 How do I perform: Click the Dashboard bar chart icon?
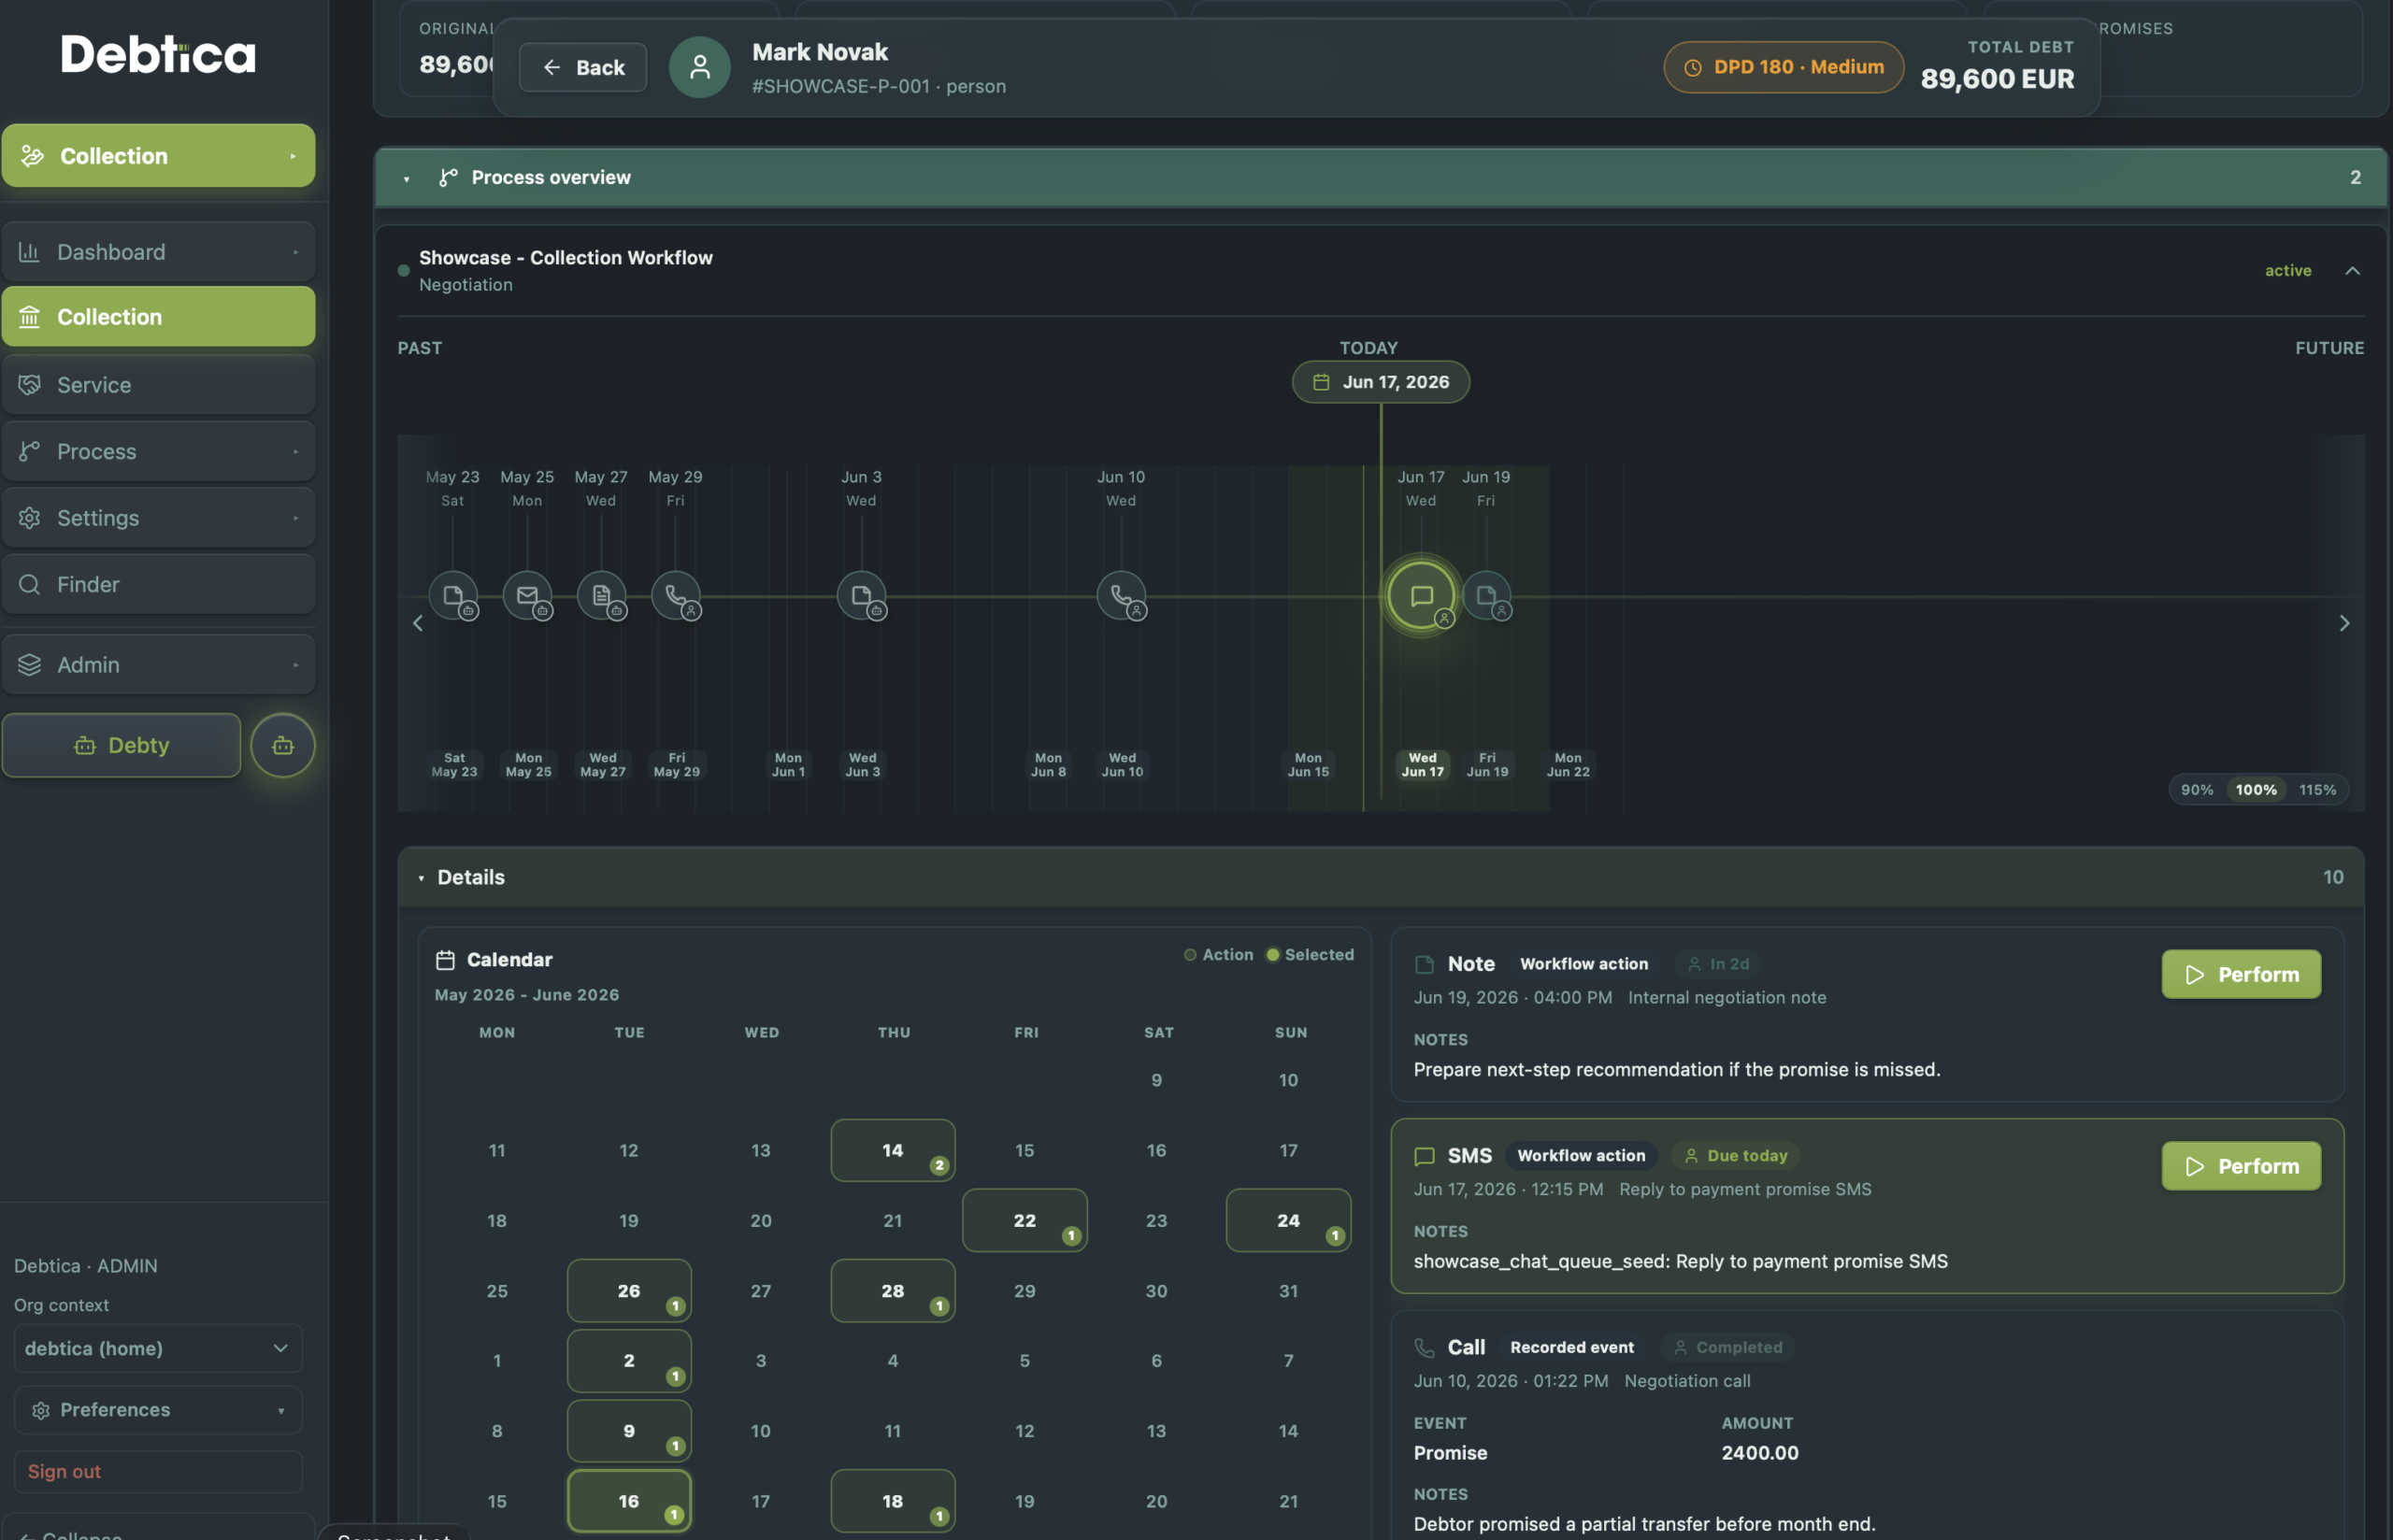click(29, 252)
